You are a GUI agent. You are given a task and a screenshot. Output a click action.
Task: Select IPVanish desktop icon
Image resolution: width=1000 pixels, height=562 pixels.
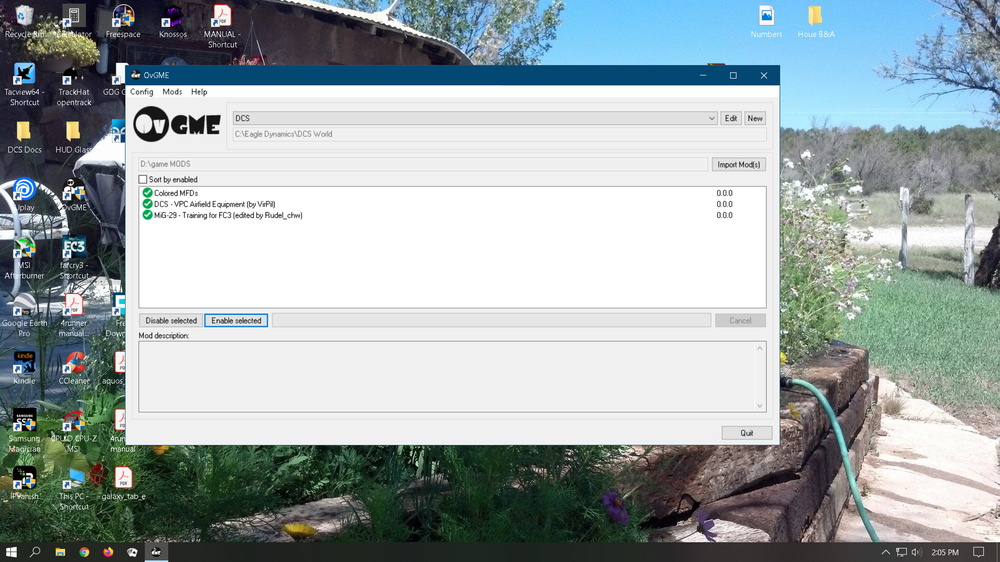[x=24, y=483]
